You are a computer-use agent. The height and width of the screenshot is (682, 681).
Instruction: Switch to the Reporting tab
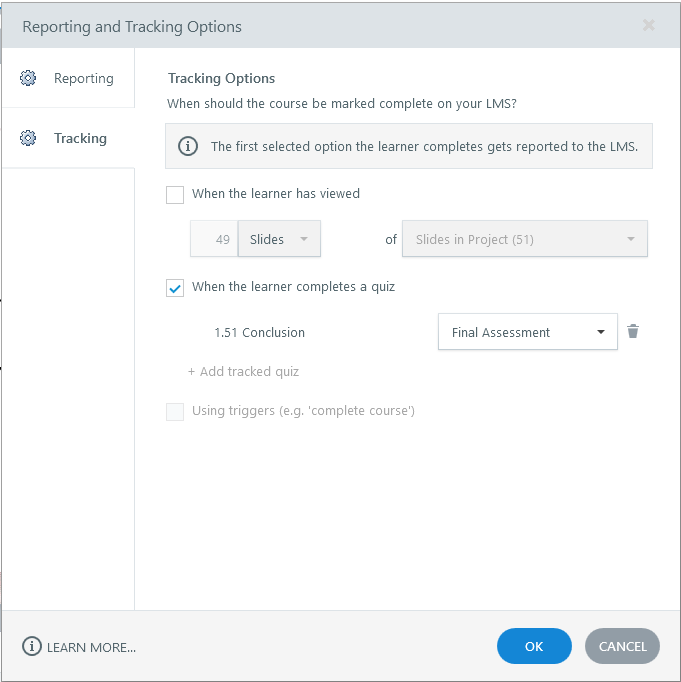[x=83, y=78]
